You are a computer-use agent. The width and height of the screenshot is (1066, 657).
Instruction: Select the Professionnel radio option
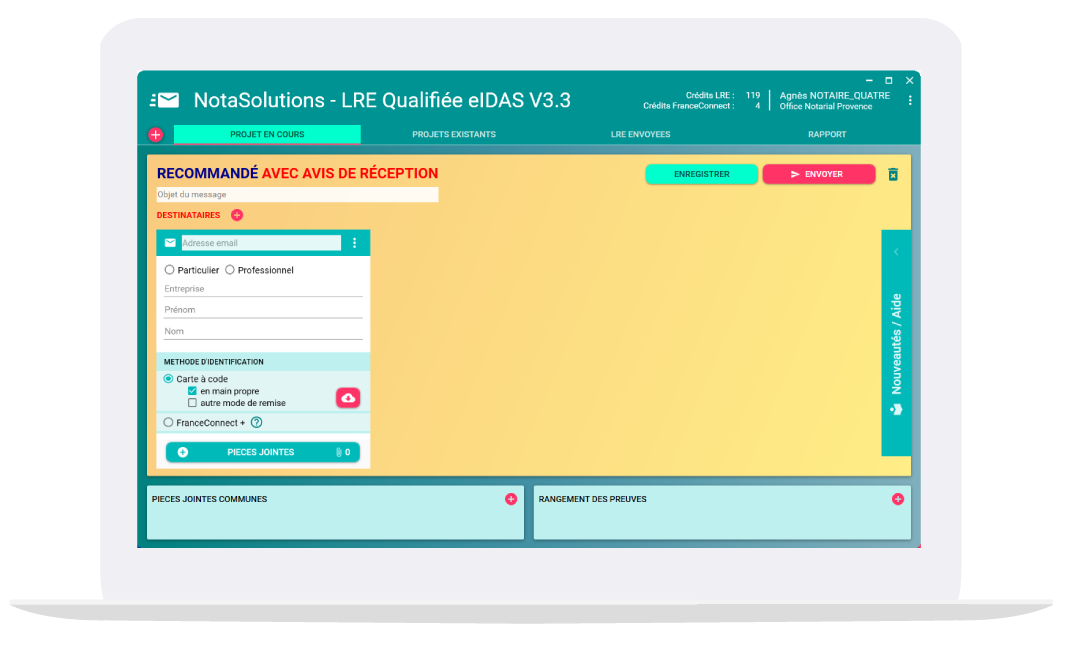(x=230, y=270)
